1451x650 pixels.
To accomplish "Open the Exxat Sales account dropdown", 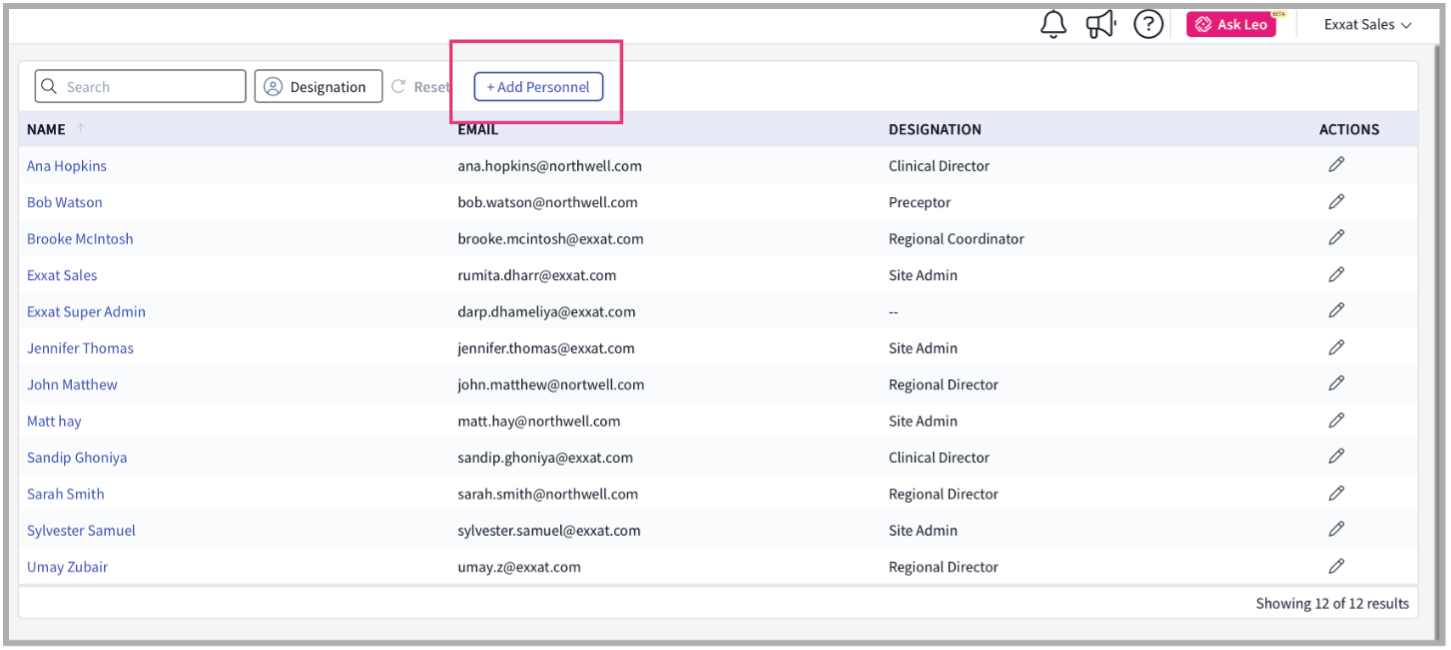I will [x=1367, y=23].
